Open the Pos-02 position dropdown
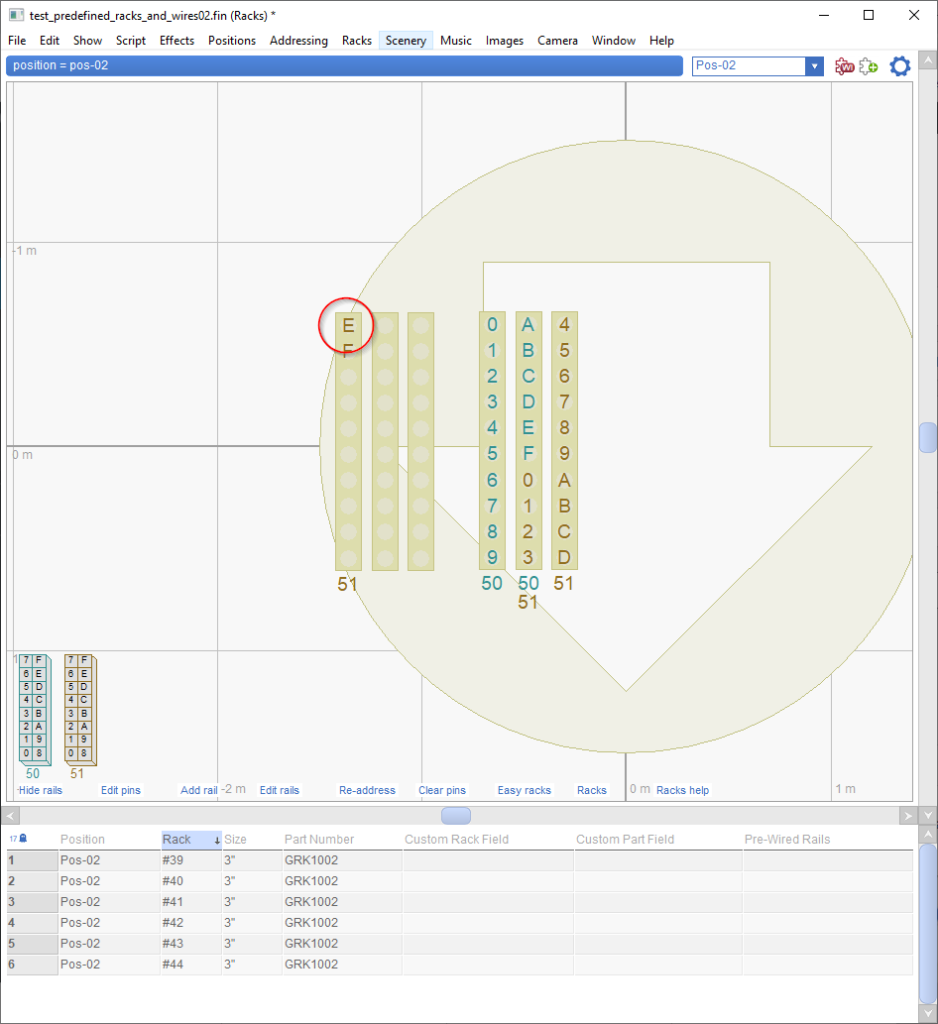 click(x=813, y=66)
